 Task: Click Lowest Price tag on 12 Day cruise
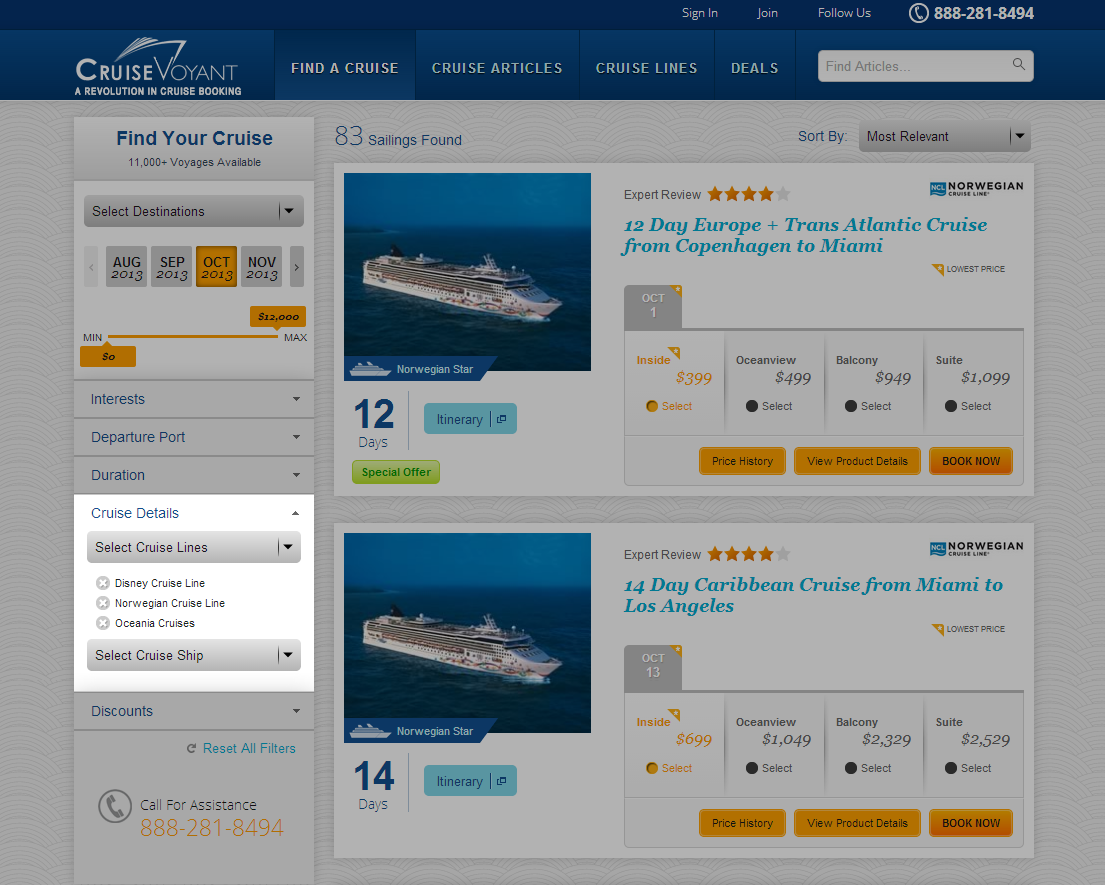click(x=968, y=269)
